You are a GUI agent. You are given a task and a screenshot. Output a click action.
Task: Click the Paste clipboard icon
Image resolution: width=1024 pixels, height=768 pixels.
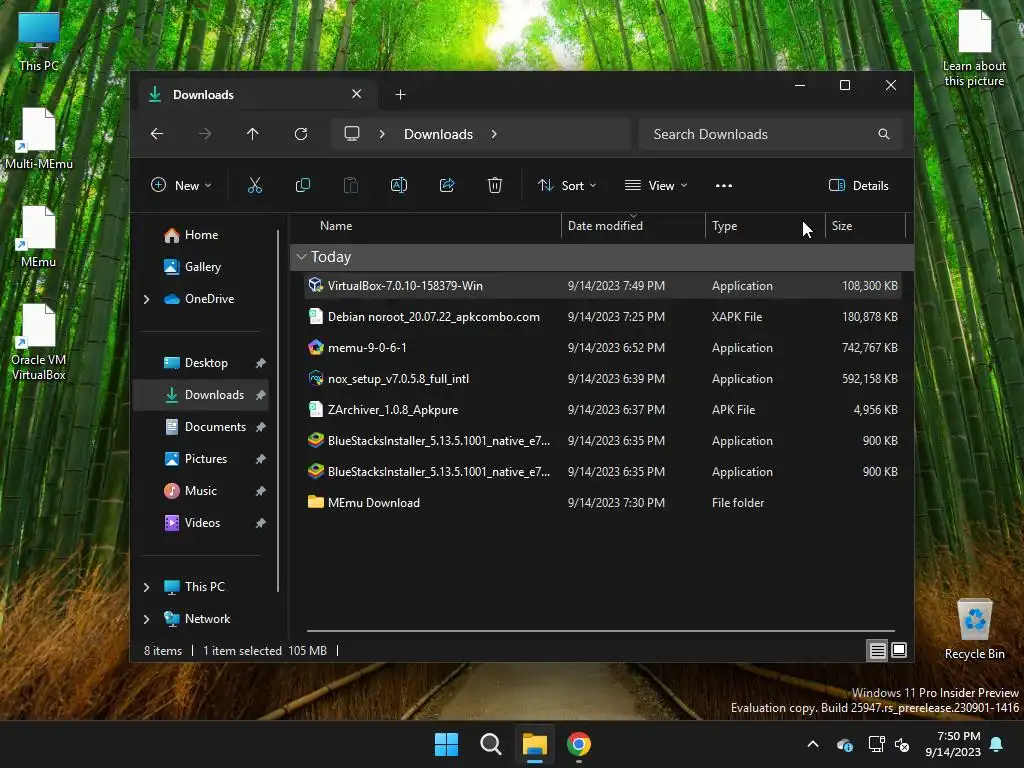point(351,185)
